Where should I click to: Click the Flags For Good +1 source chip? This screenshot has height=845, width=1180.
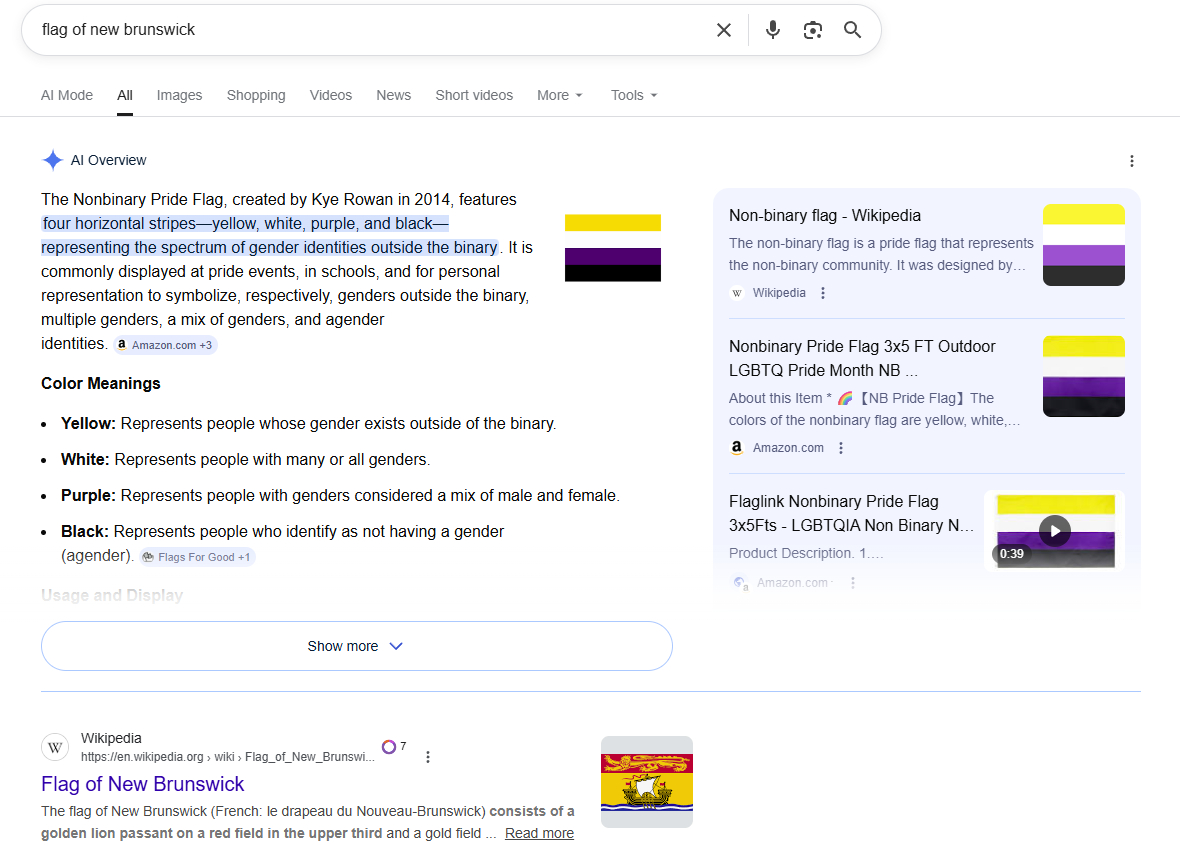coord(197,557)
